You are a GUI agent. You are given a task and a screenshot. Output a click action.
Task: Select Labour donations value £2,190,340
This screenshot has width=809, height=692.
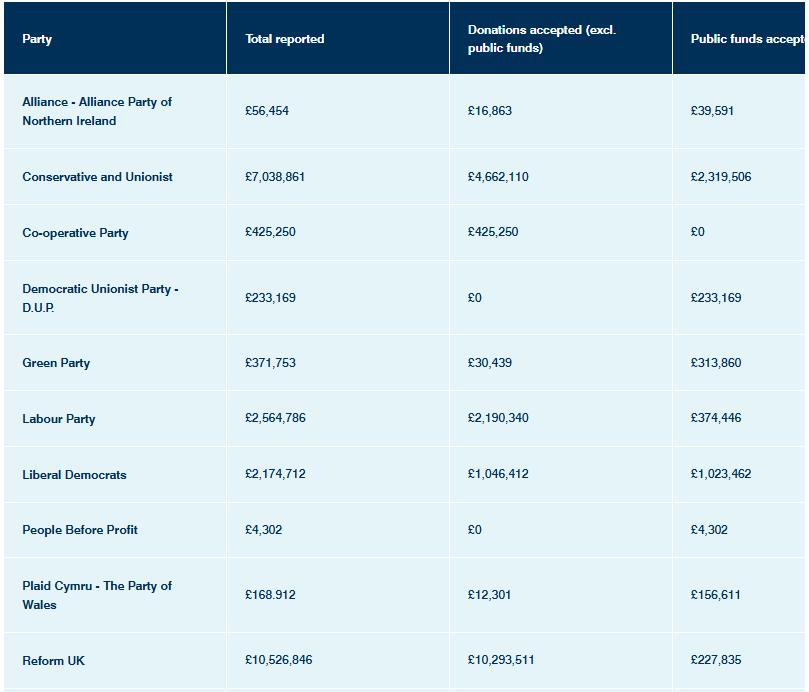498,418
